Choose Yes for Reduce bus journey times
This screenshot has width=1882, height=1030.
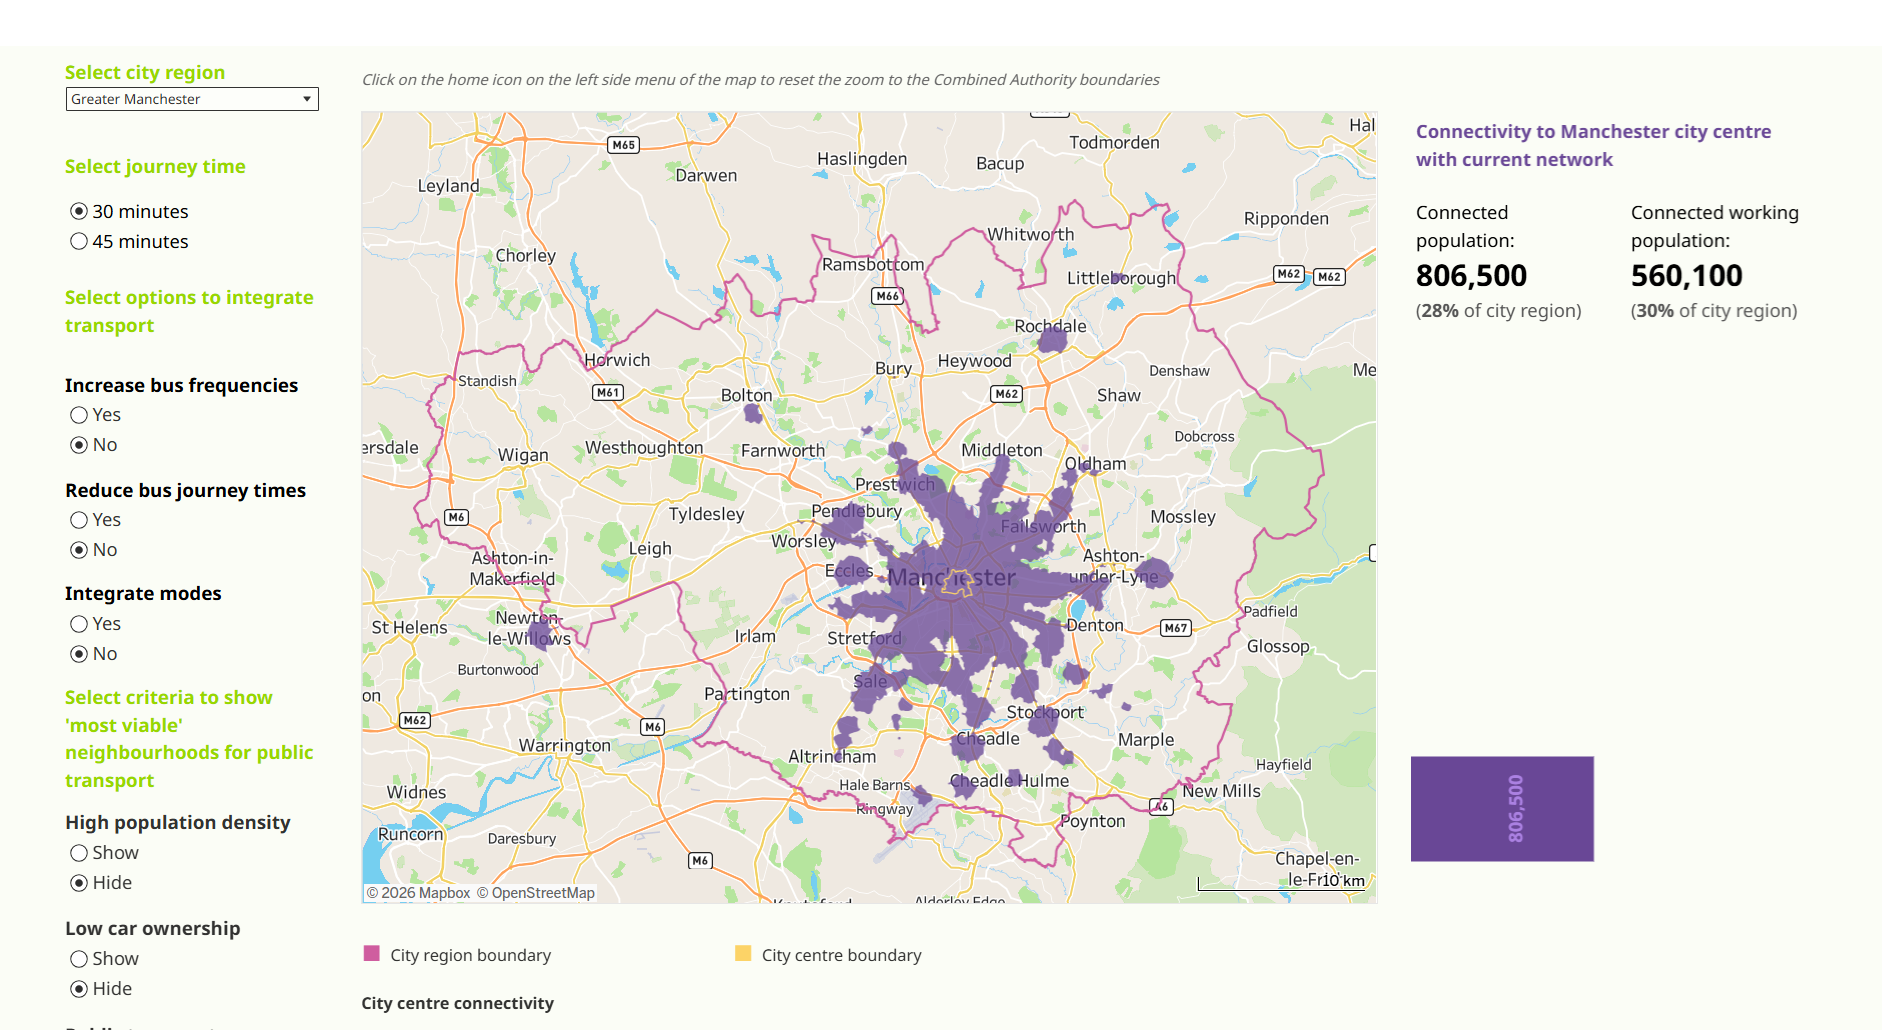[x=79, y=520]
